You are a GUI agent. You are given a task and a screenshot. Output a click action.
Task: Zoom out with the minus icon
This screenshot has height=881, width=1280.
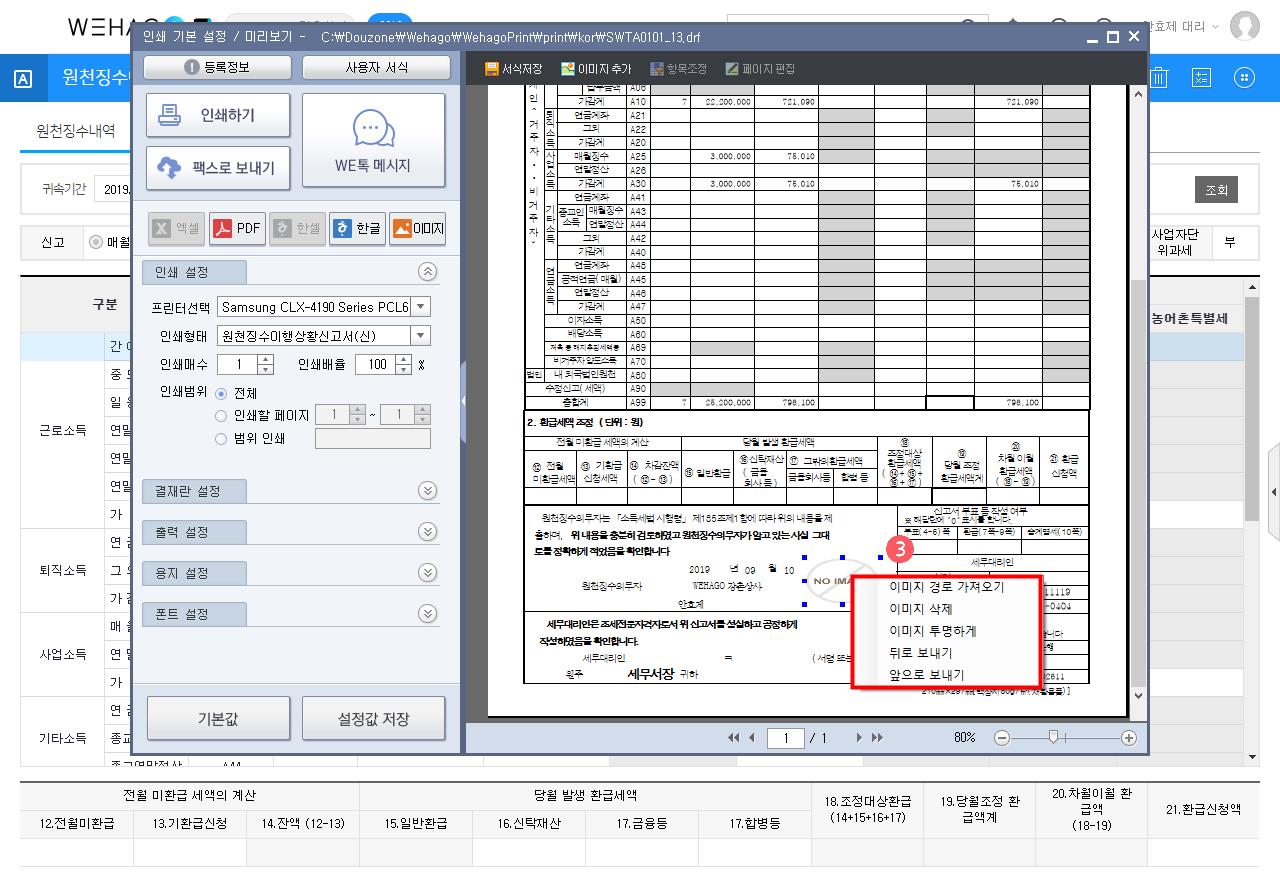[1002, 738]
